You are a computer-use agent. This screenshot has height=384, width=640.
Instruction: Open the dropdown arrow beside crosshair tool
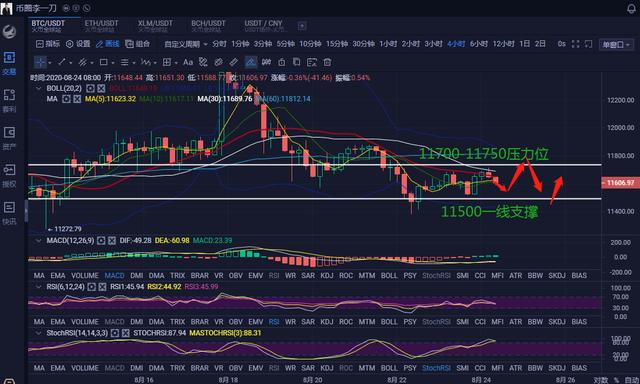point(50,63)
